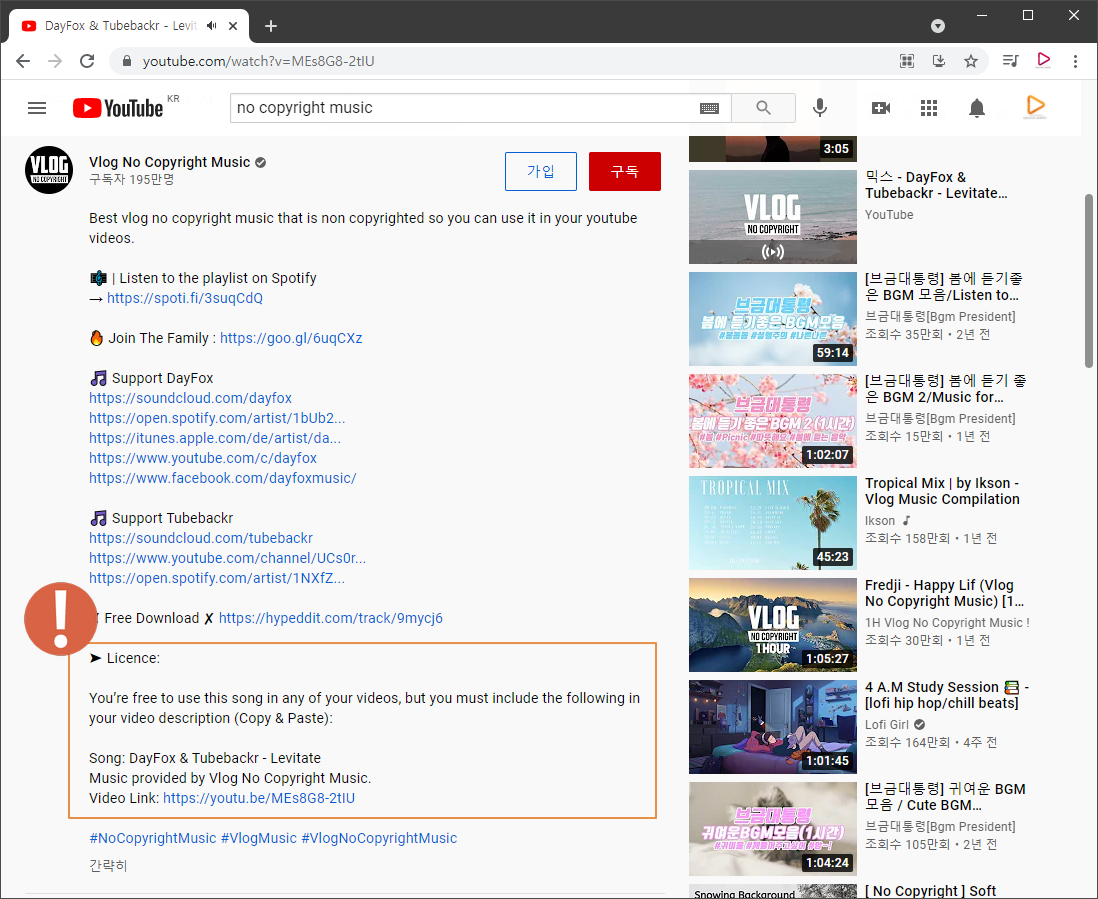Screen dimensions: 1098x899
Task: Click the 가입 join button
Action: click(541, 172)
